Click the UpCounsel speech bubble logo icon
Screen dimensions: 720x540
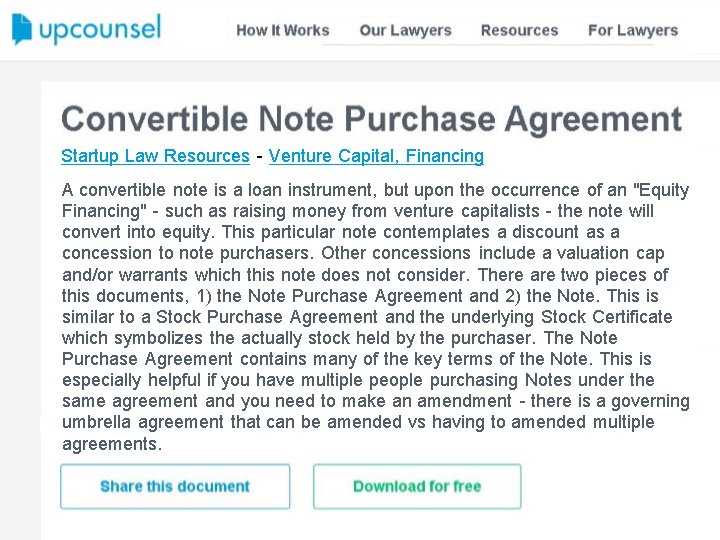coord(22,30)
